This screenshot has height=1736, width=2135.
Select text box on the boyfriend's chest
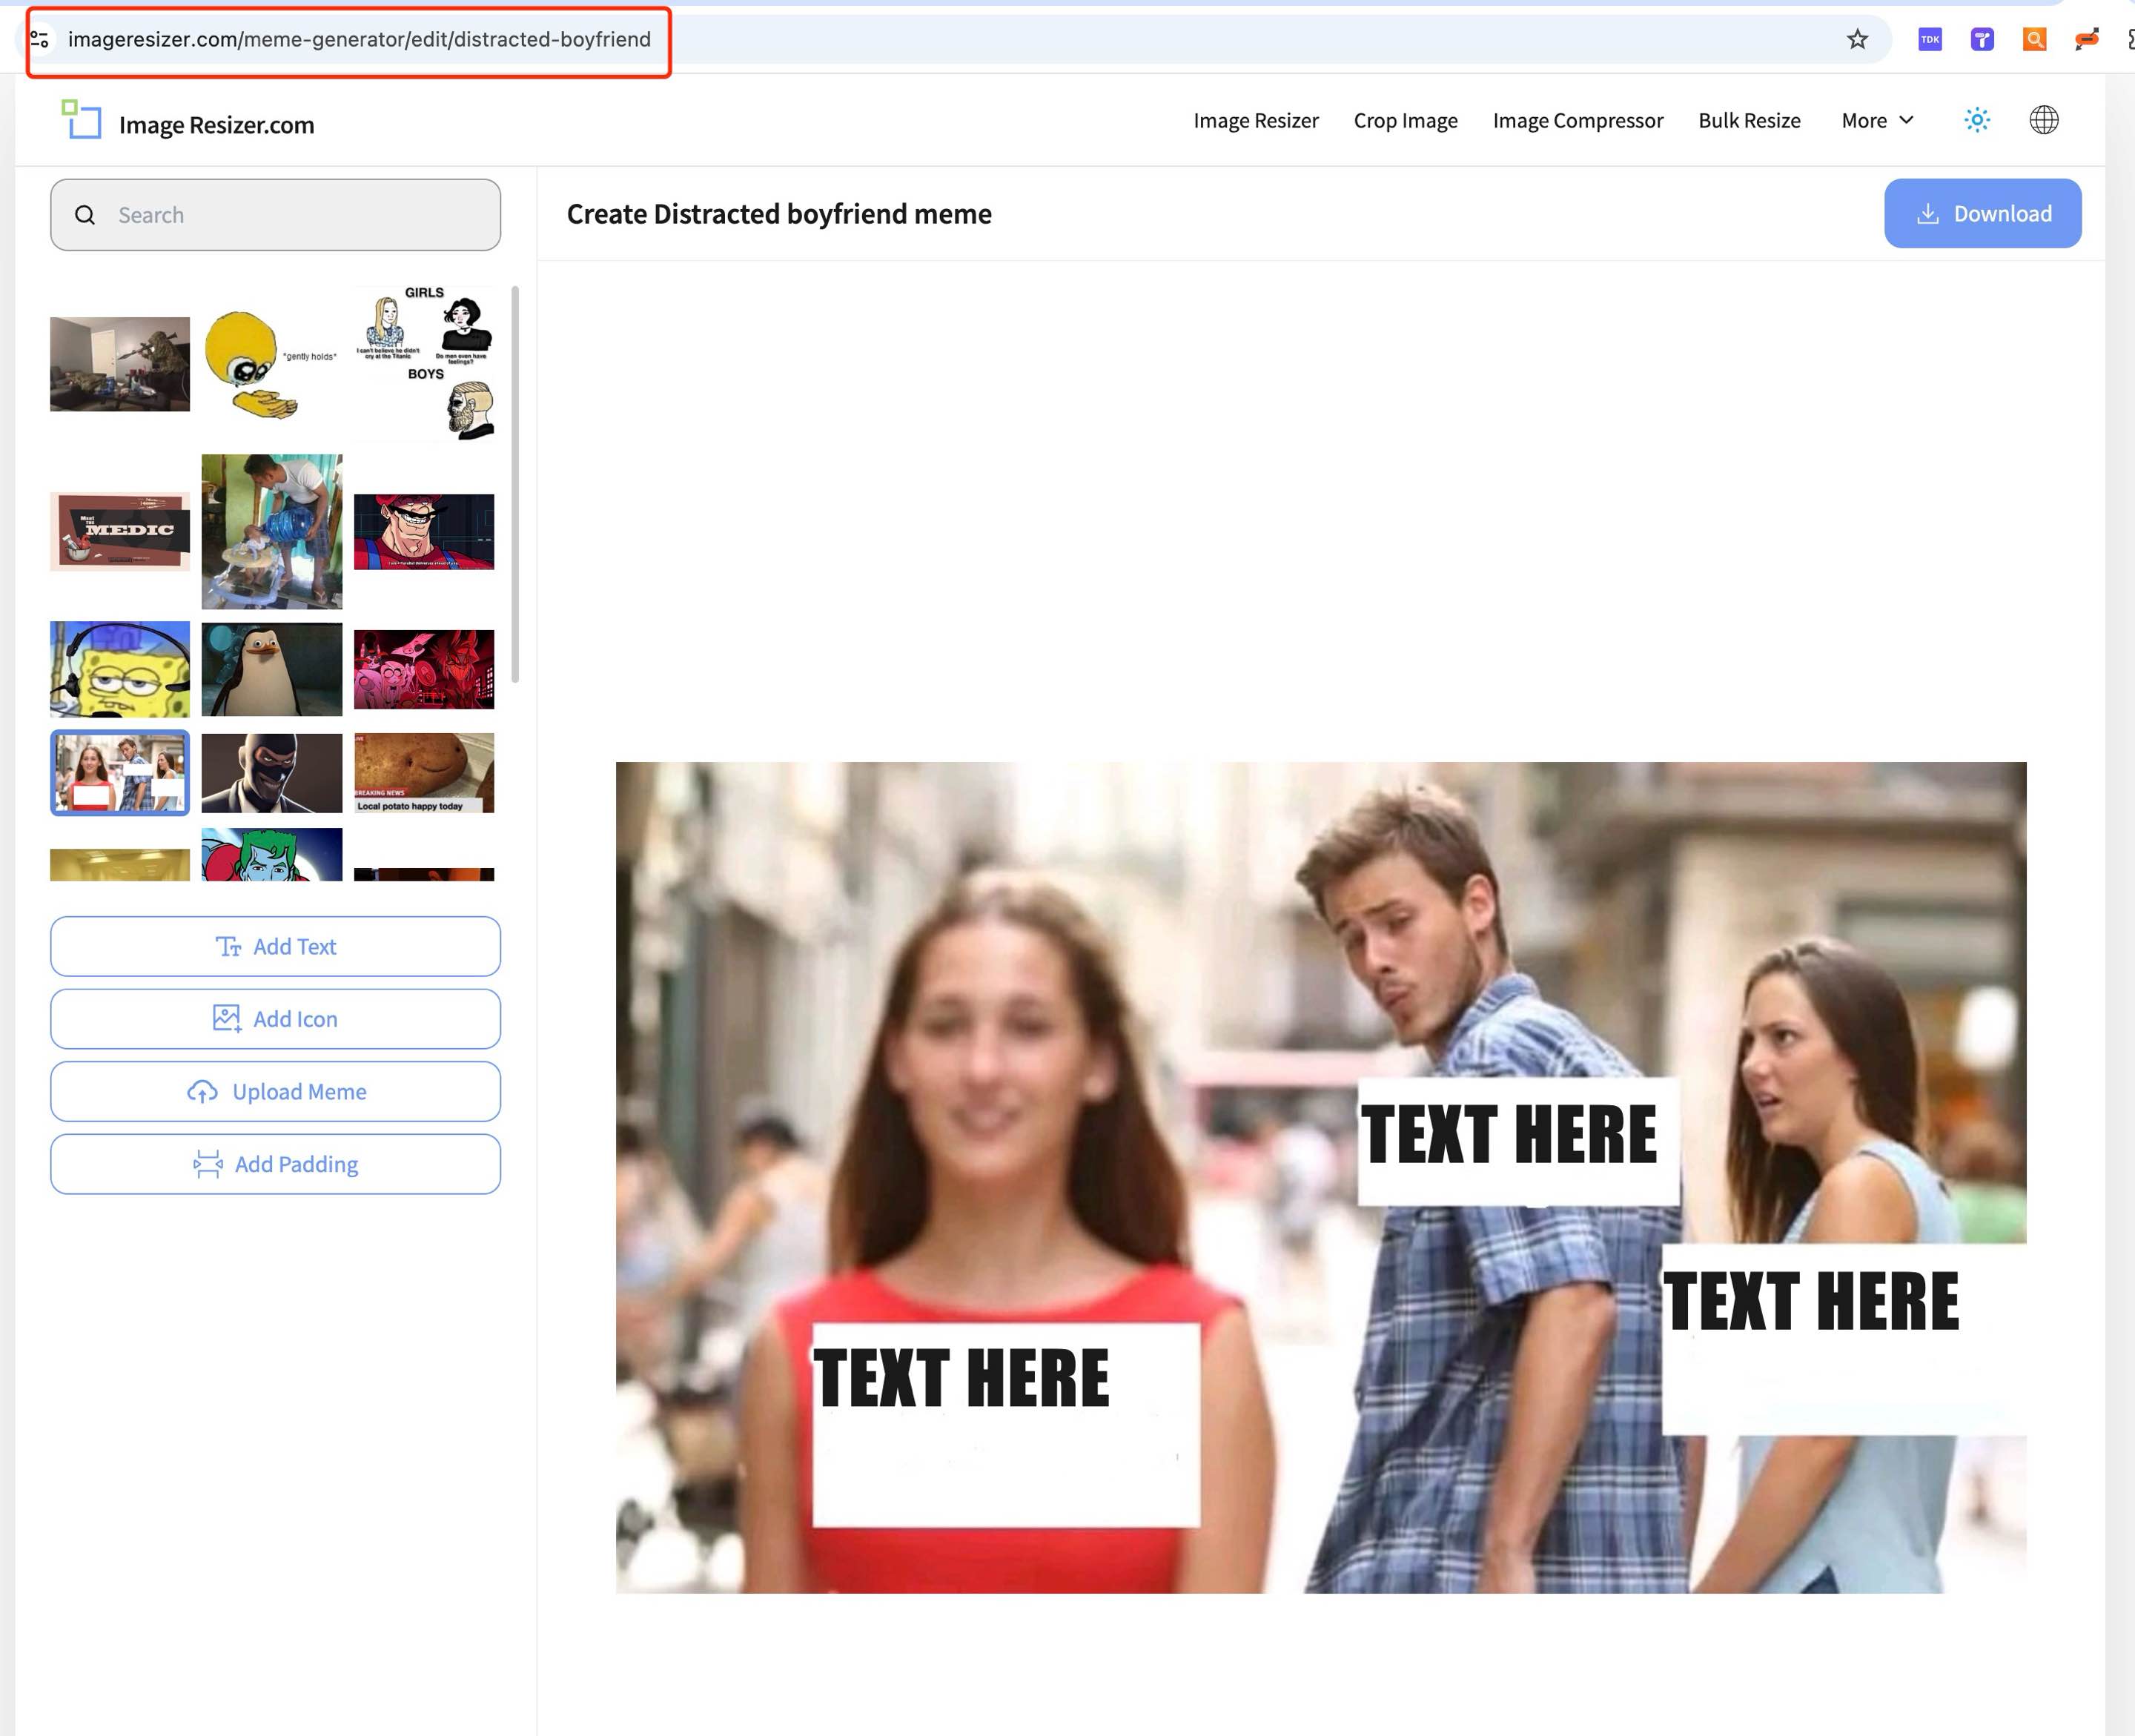[x=1517, y=1141]
